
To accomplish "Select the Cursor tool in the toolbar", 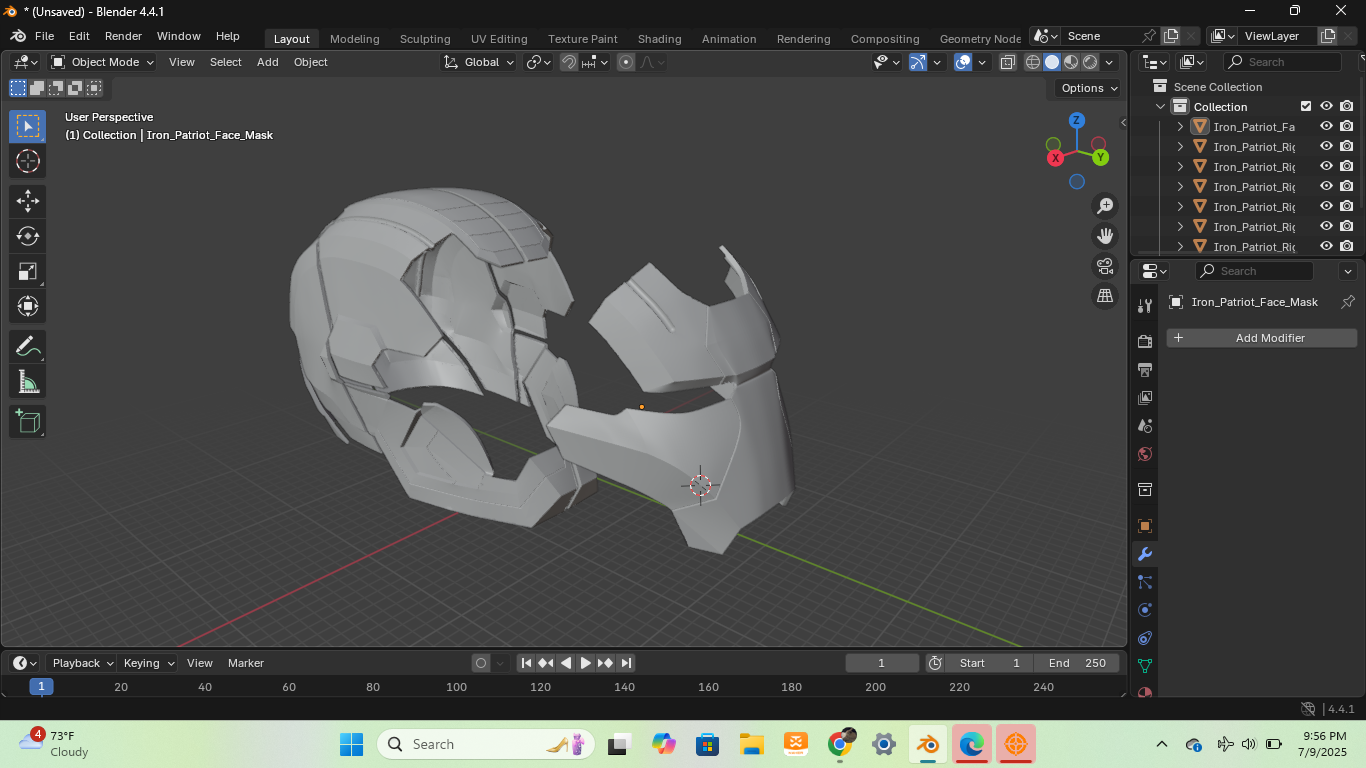I will (x=28, y=161).
